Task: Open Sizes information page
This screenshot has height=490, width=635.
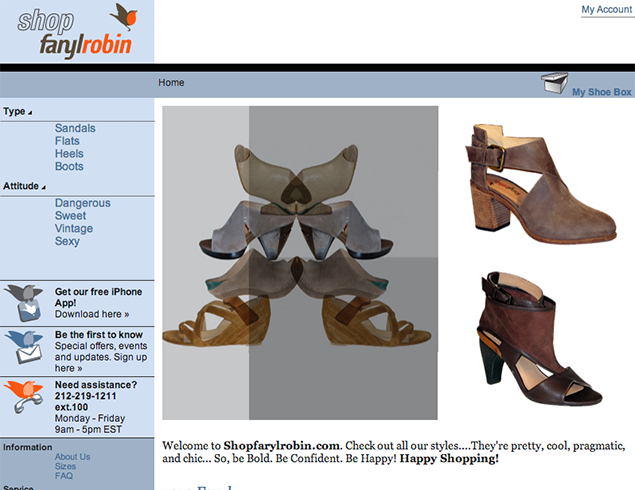Action: tap(65, 467)
